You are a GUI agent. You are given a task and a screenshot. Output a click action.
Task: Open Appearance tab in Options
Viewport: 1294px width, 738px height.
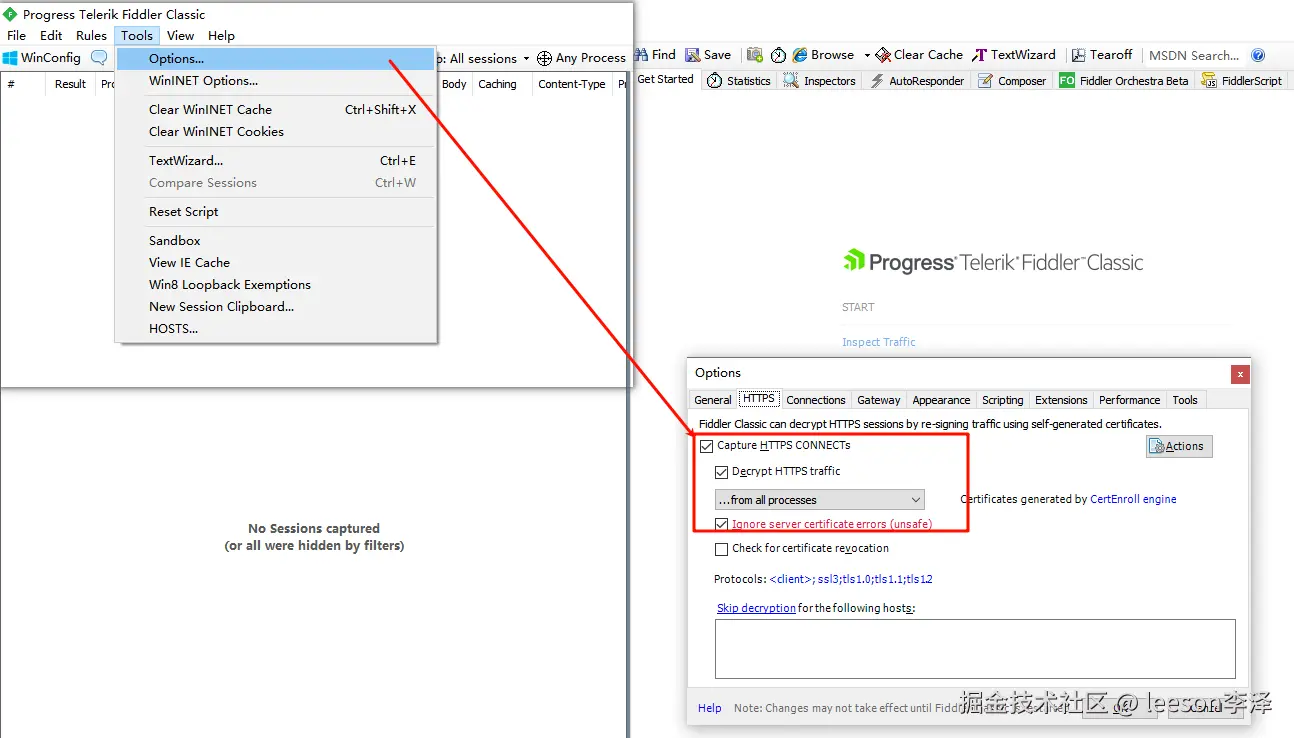click(941, 400)
